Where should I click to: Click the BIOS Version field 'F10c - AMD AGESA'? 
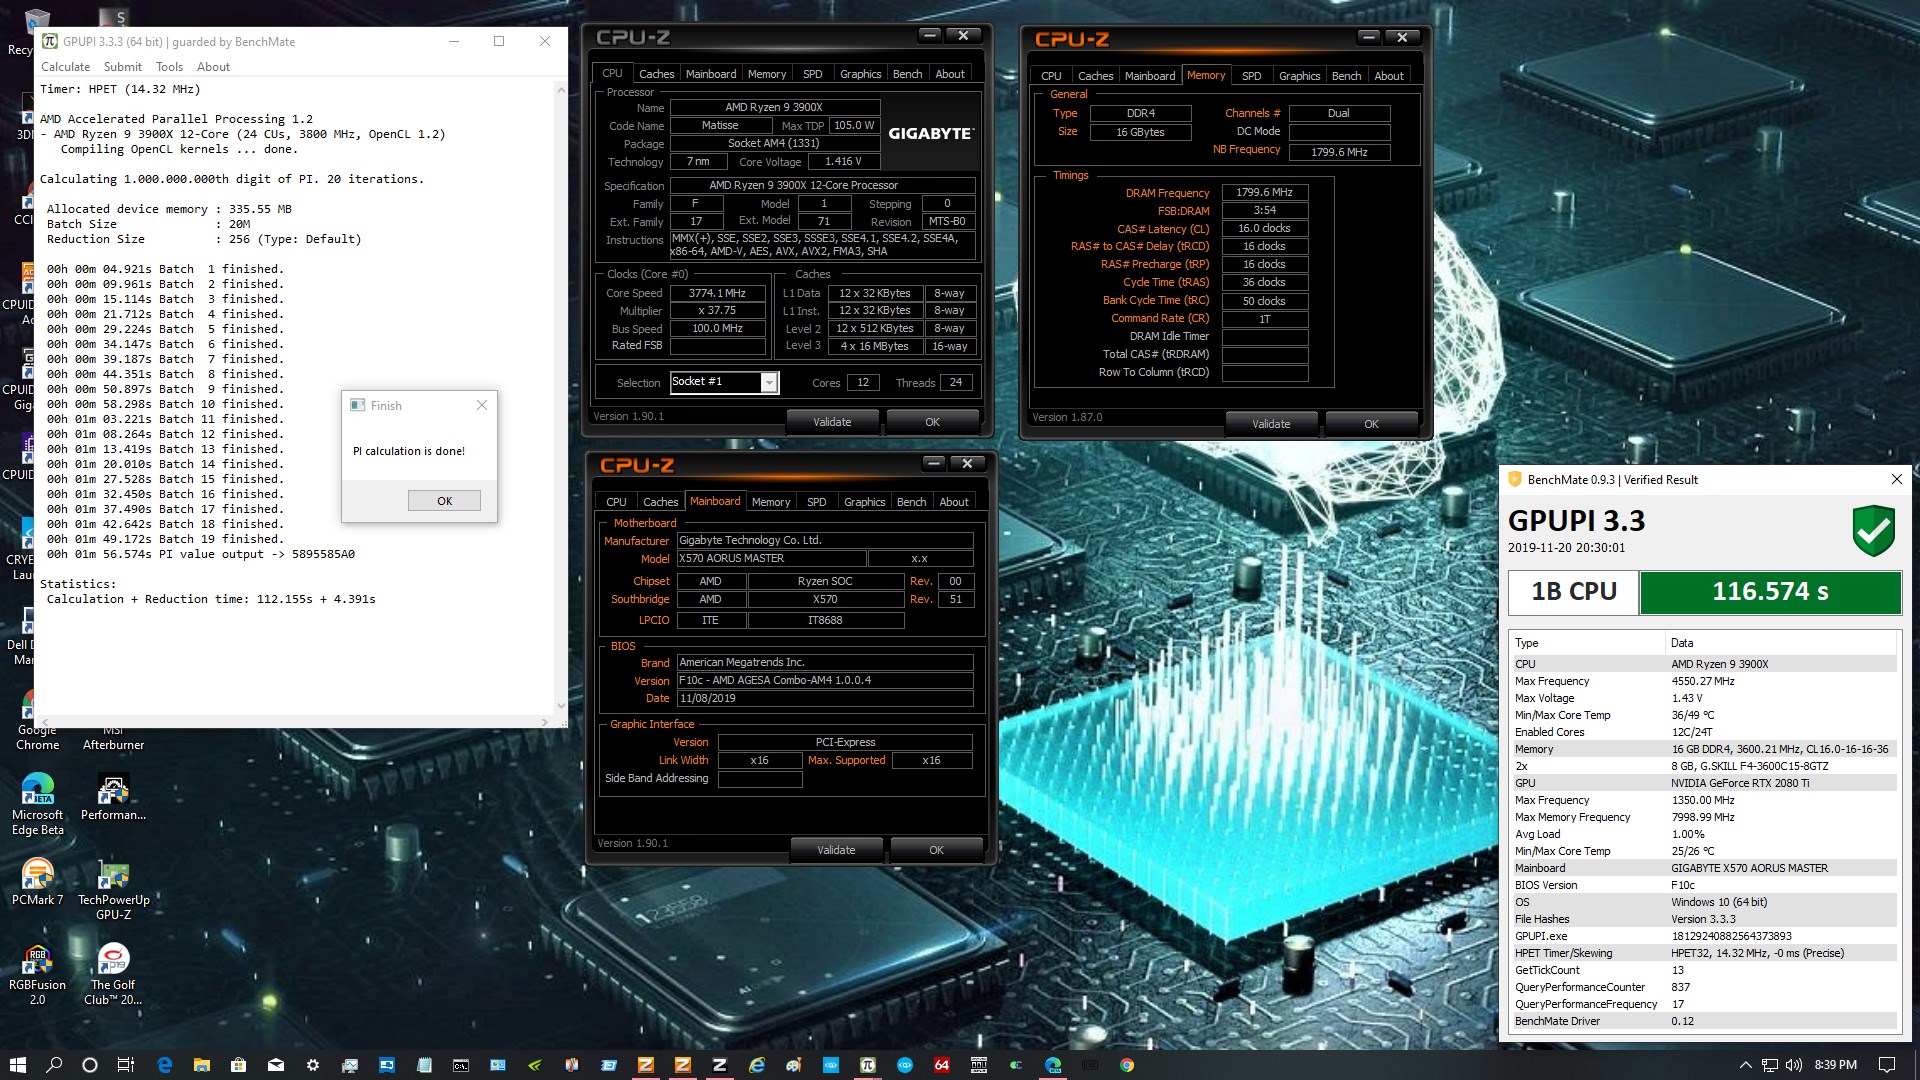click(825, 680)
